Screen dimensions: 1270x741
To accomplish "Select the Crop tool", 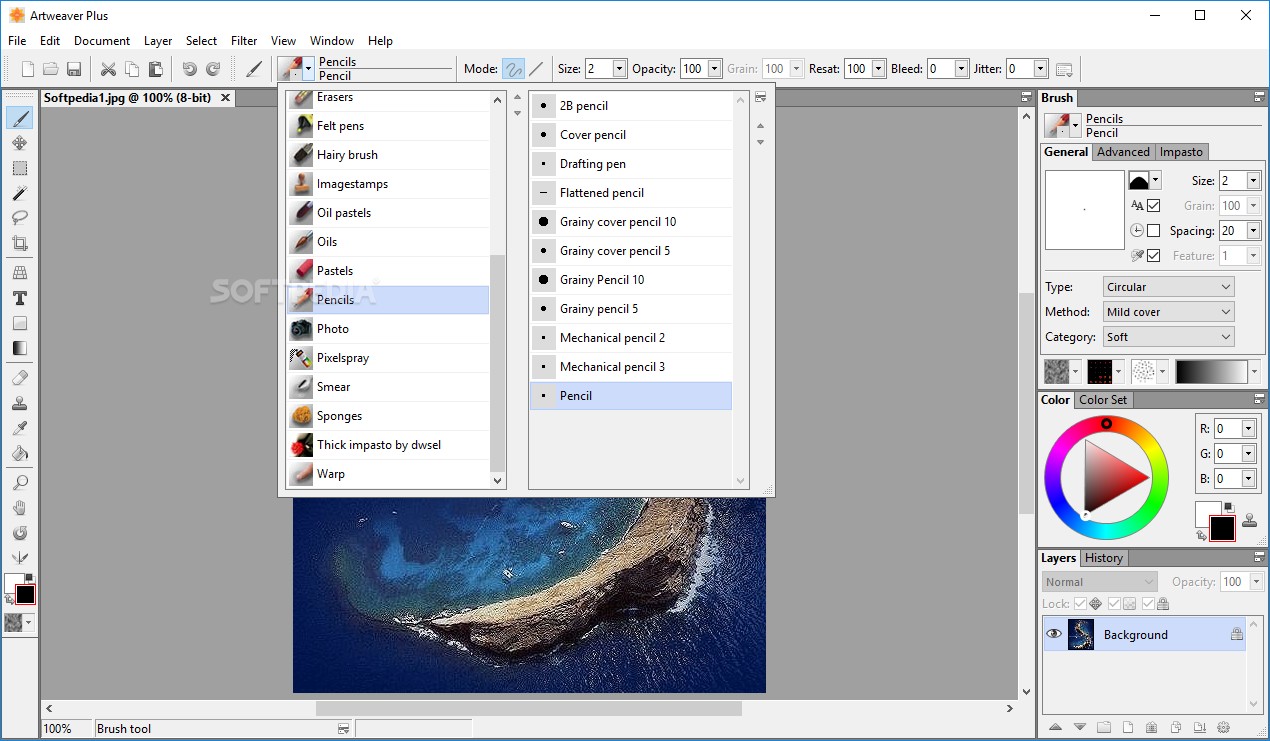I will [20, 243].
